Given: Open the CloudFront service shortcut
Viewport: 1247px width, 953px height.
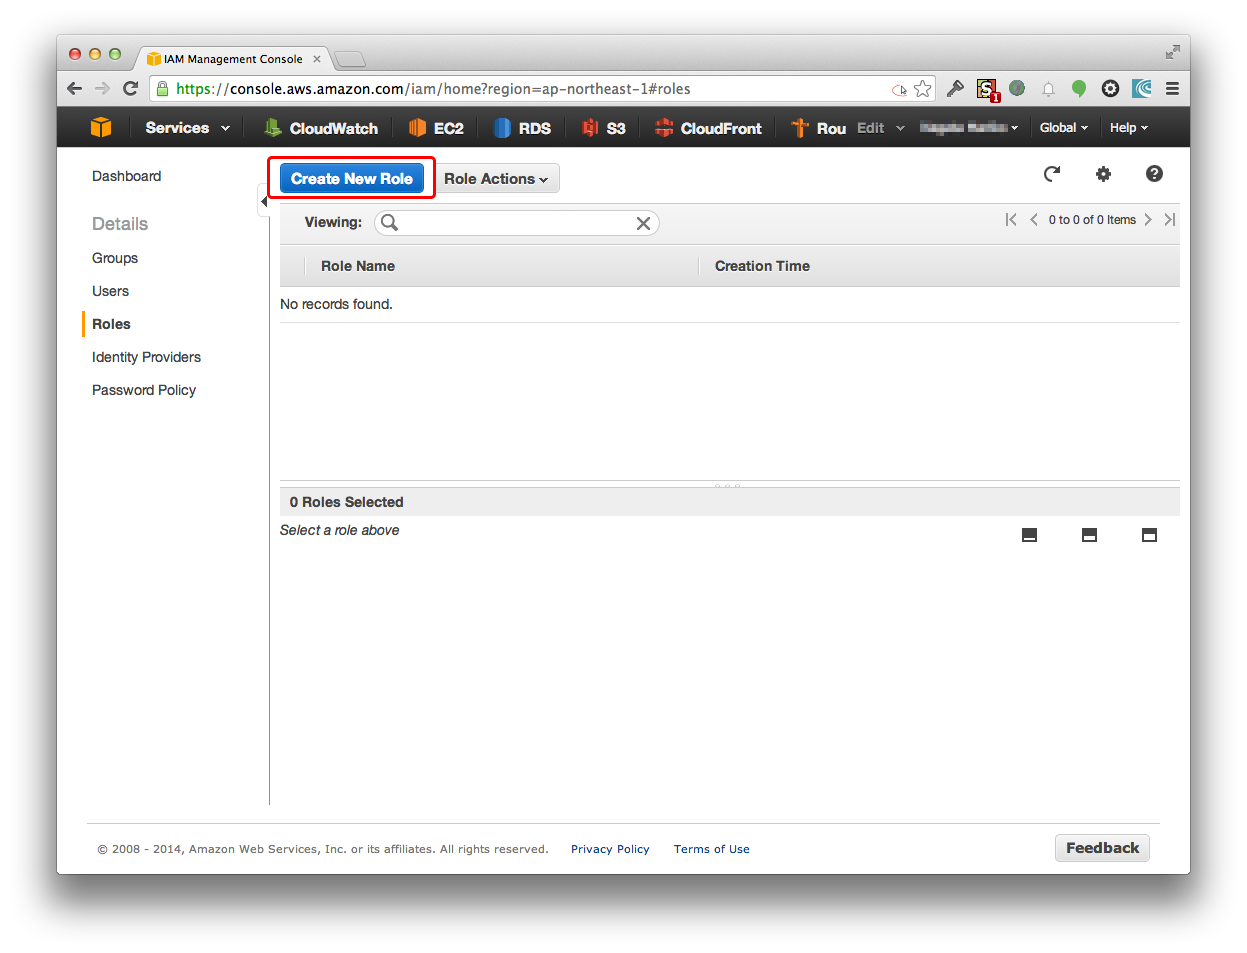Looking at the screenshot, I should click(708, 128).
